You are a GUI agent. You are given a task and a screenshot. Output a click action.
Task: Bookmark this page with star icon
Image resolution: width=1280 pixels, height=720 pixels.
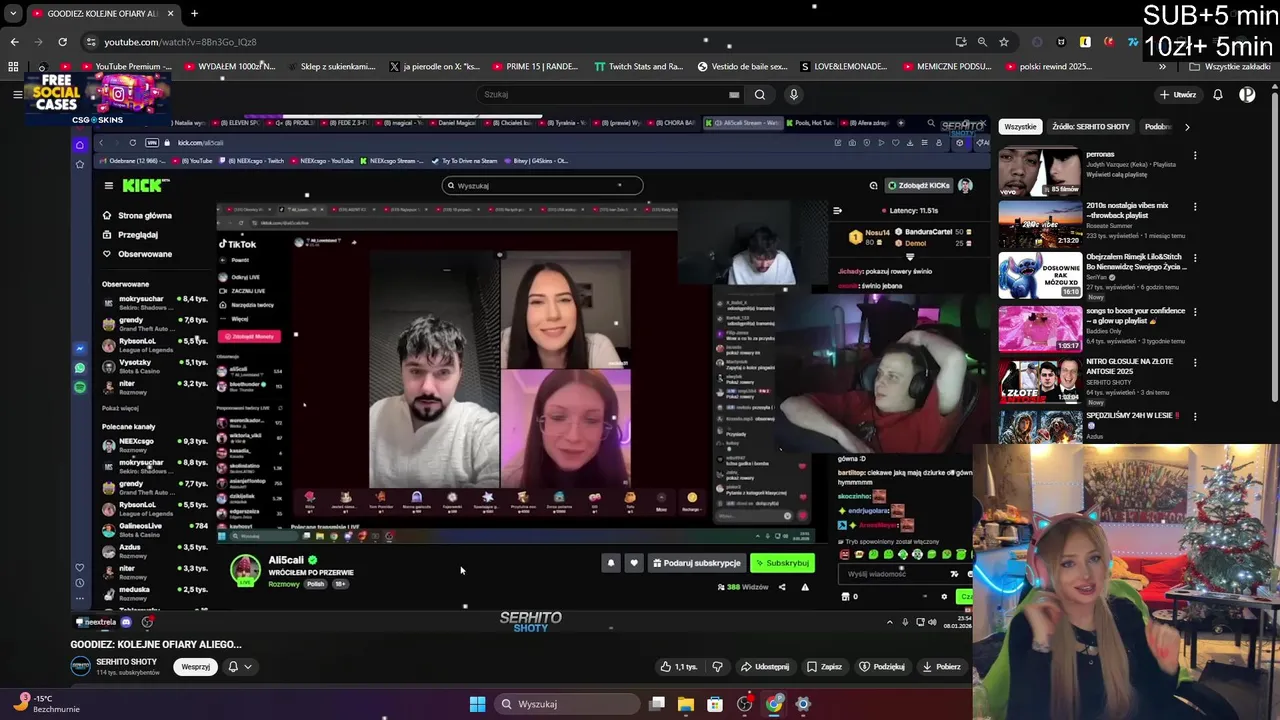click(x=1003, y=42)
